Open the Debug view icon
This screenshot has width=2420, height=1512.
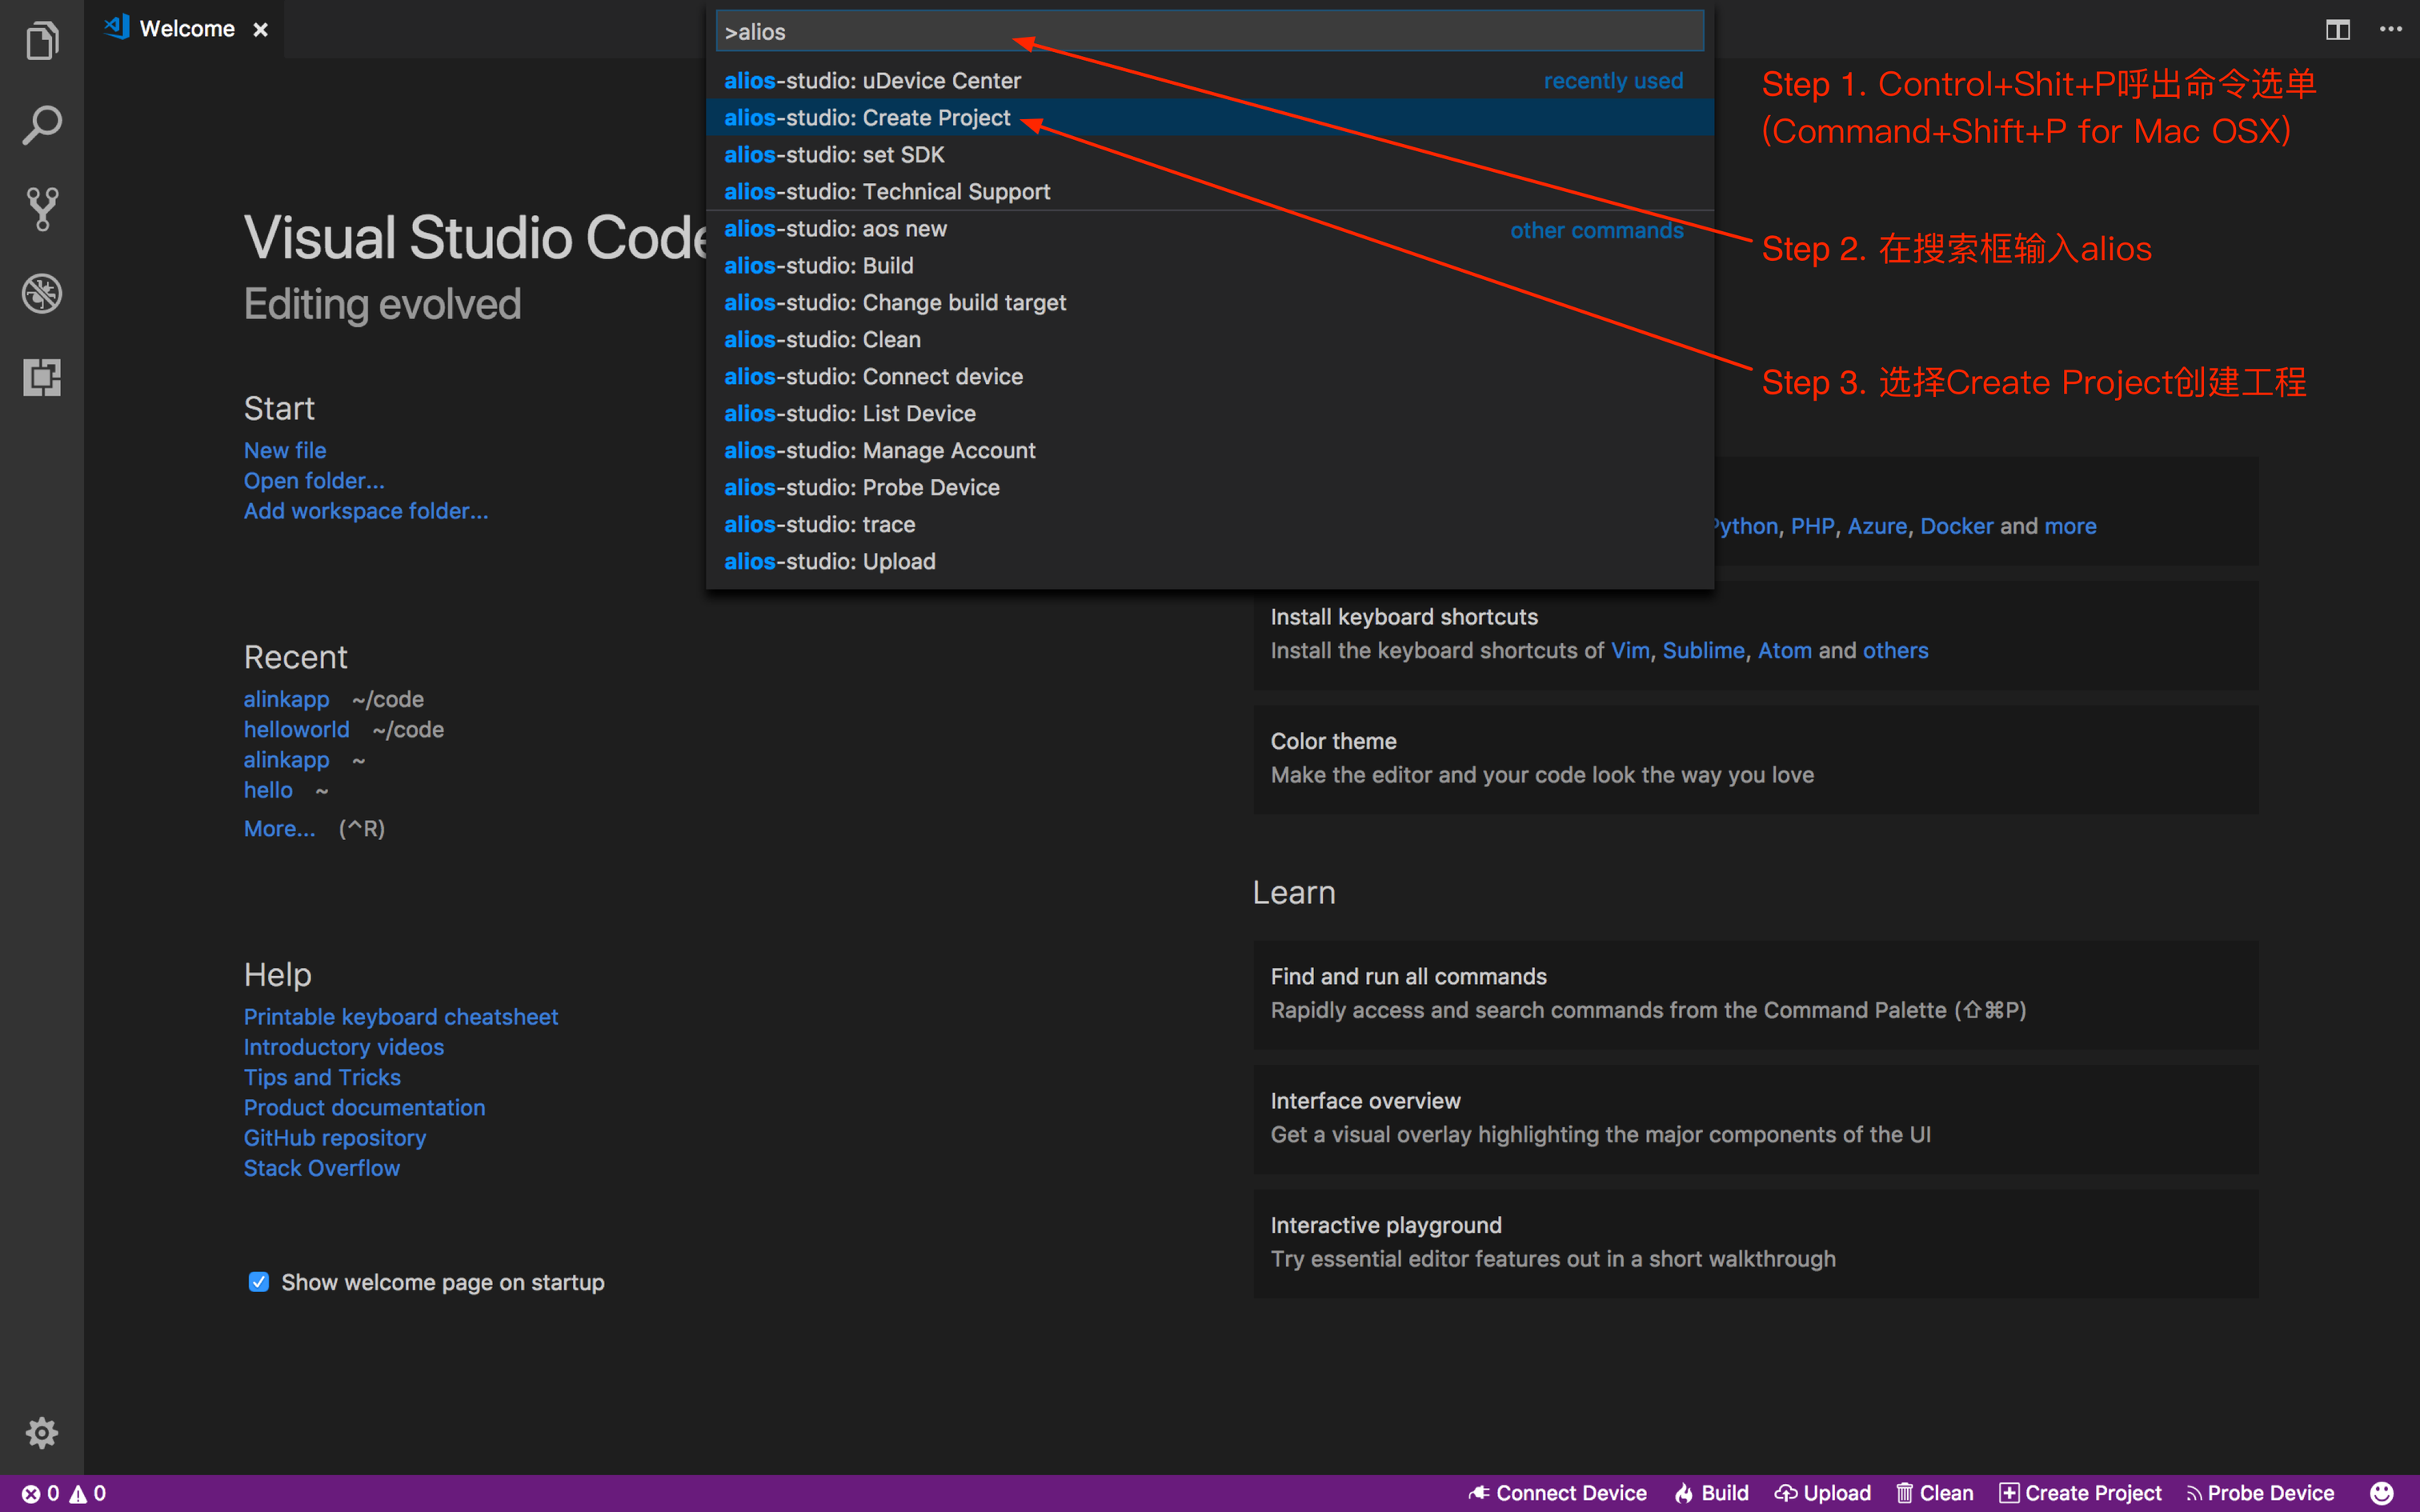click(x=42, y=294)
